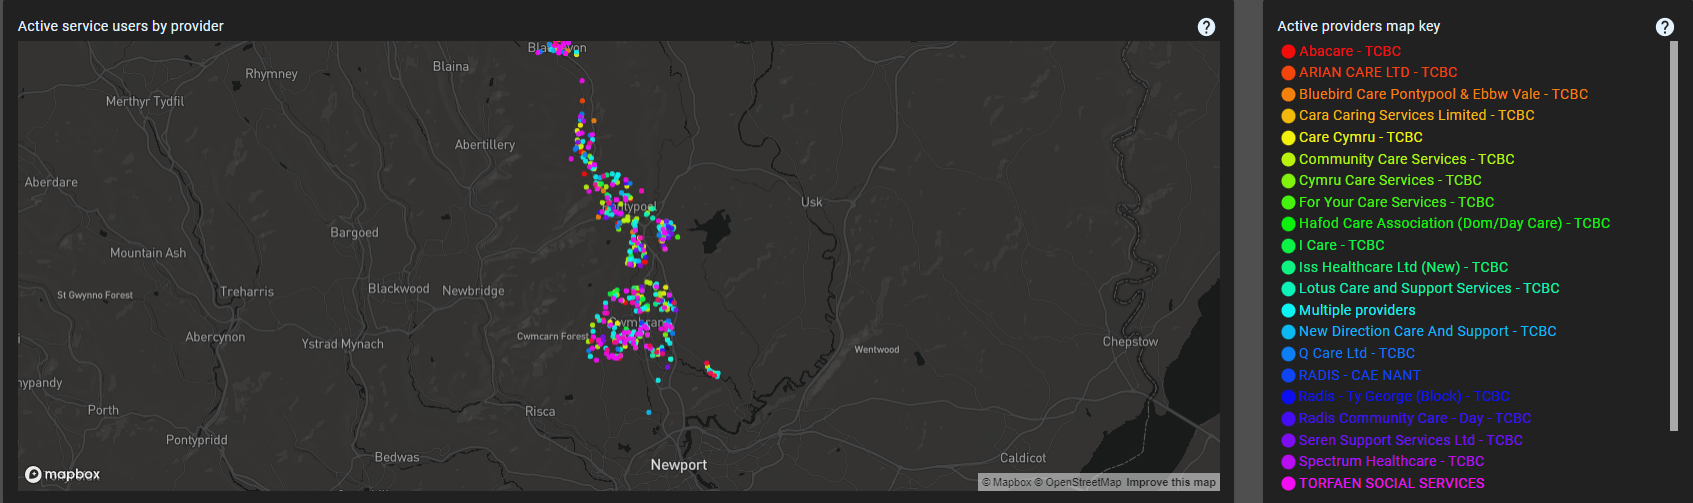This screenshot has height=503, width=1693.
Task: Click the Merthyr Tydfil map label
Action: click(x=145, y=102)
